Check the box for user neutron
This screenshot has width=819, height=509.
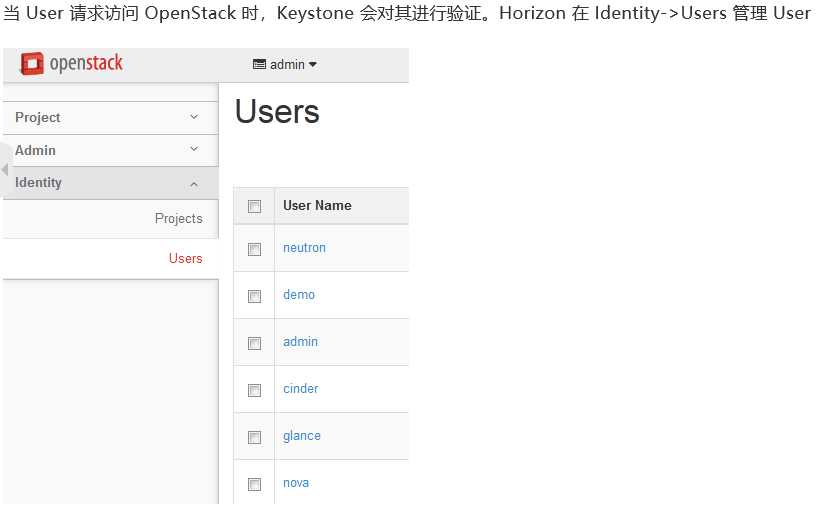254,249
